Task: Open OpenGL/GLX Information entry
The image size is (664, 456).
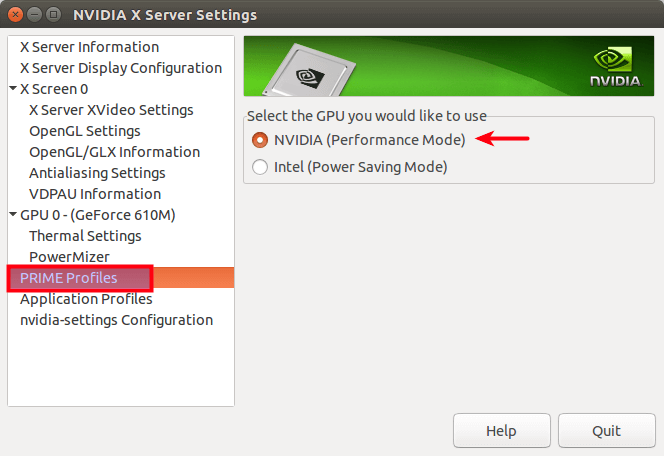Action: 114,152
